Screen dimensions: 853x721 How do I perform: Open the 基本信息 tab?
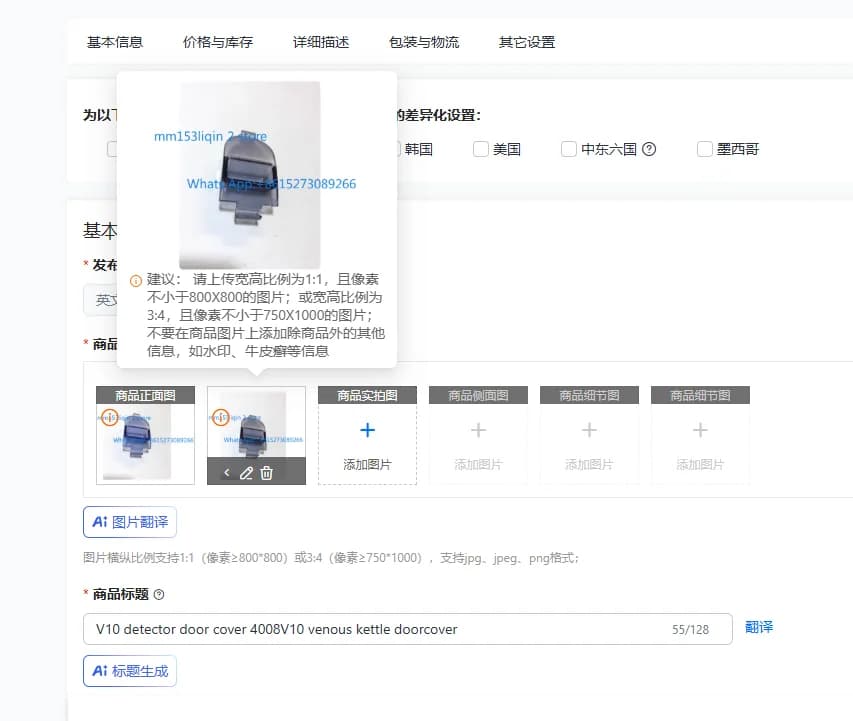pyautogui.click(x=115, y=42)
